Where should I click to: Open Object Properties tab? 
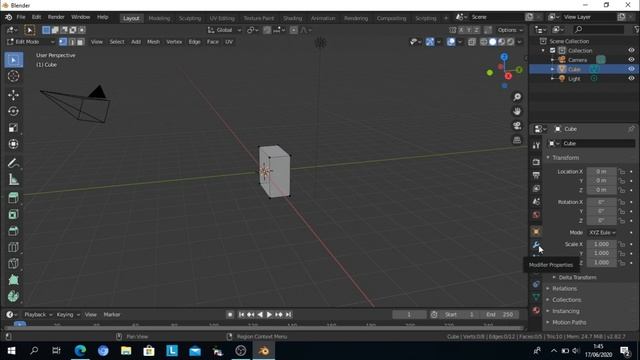point(536,231)
